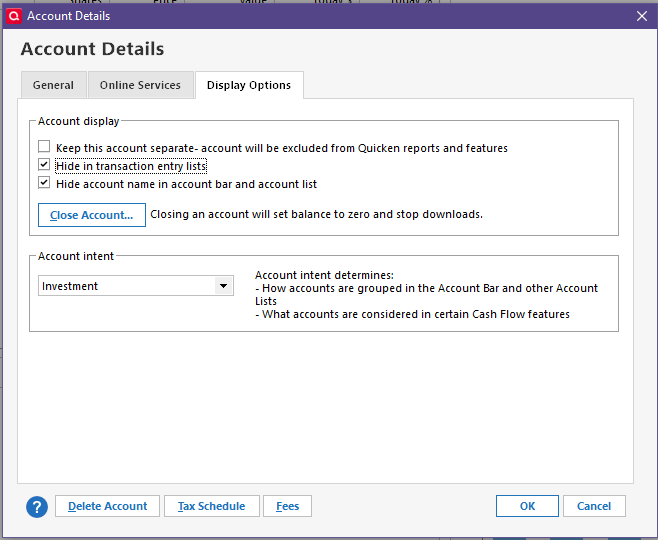Click the Account Details heading text
The height and width of the screenshot is (540, 658).
(x=92, y=49)
